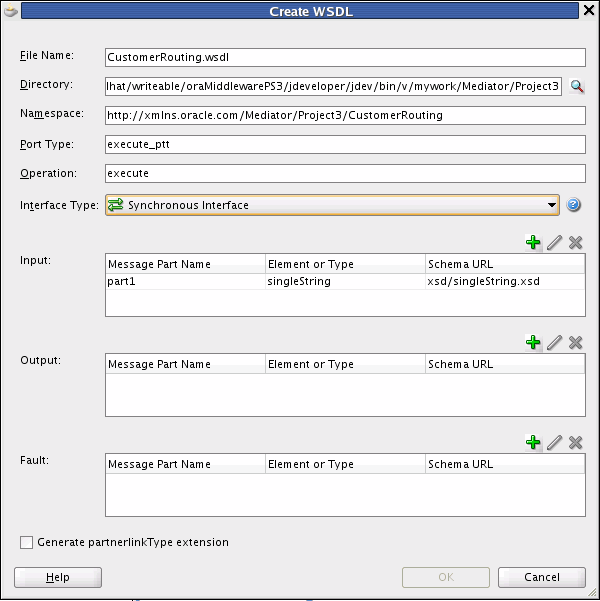Click the browse directory magnifier icon
The width and height of the screenshot is (600, 601).
(577, 86)
